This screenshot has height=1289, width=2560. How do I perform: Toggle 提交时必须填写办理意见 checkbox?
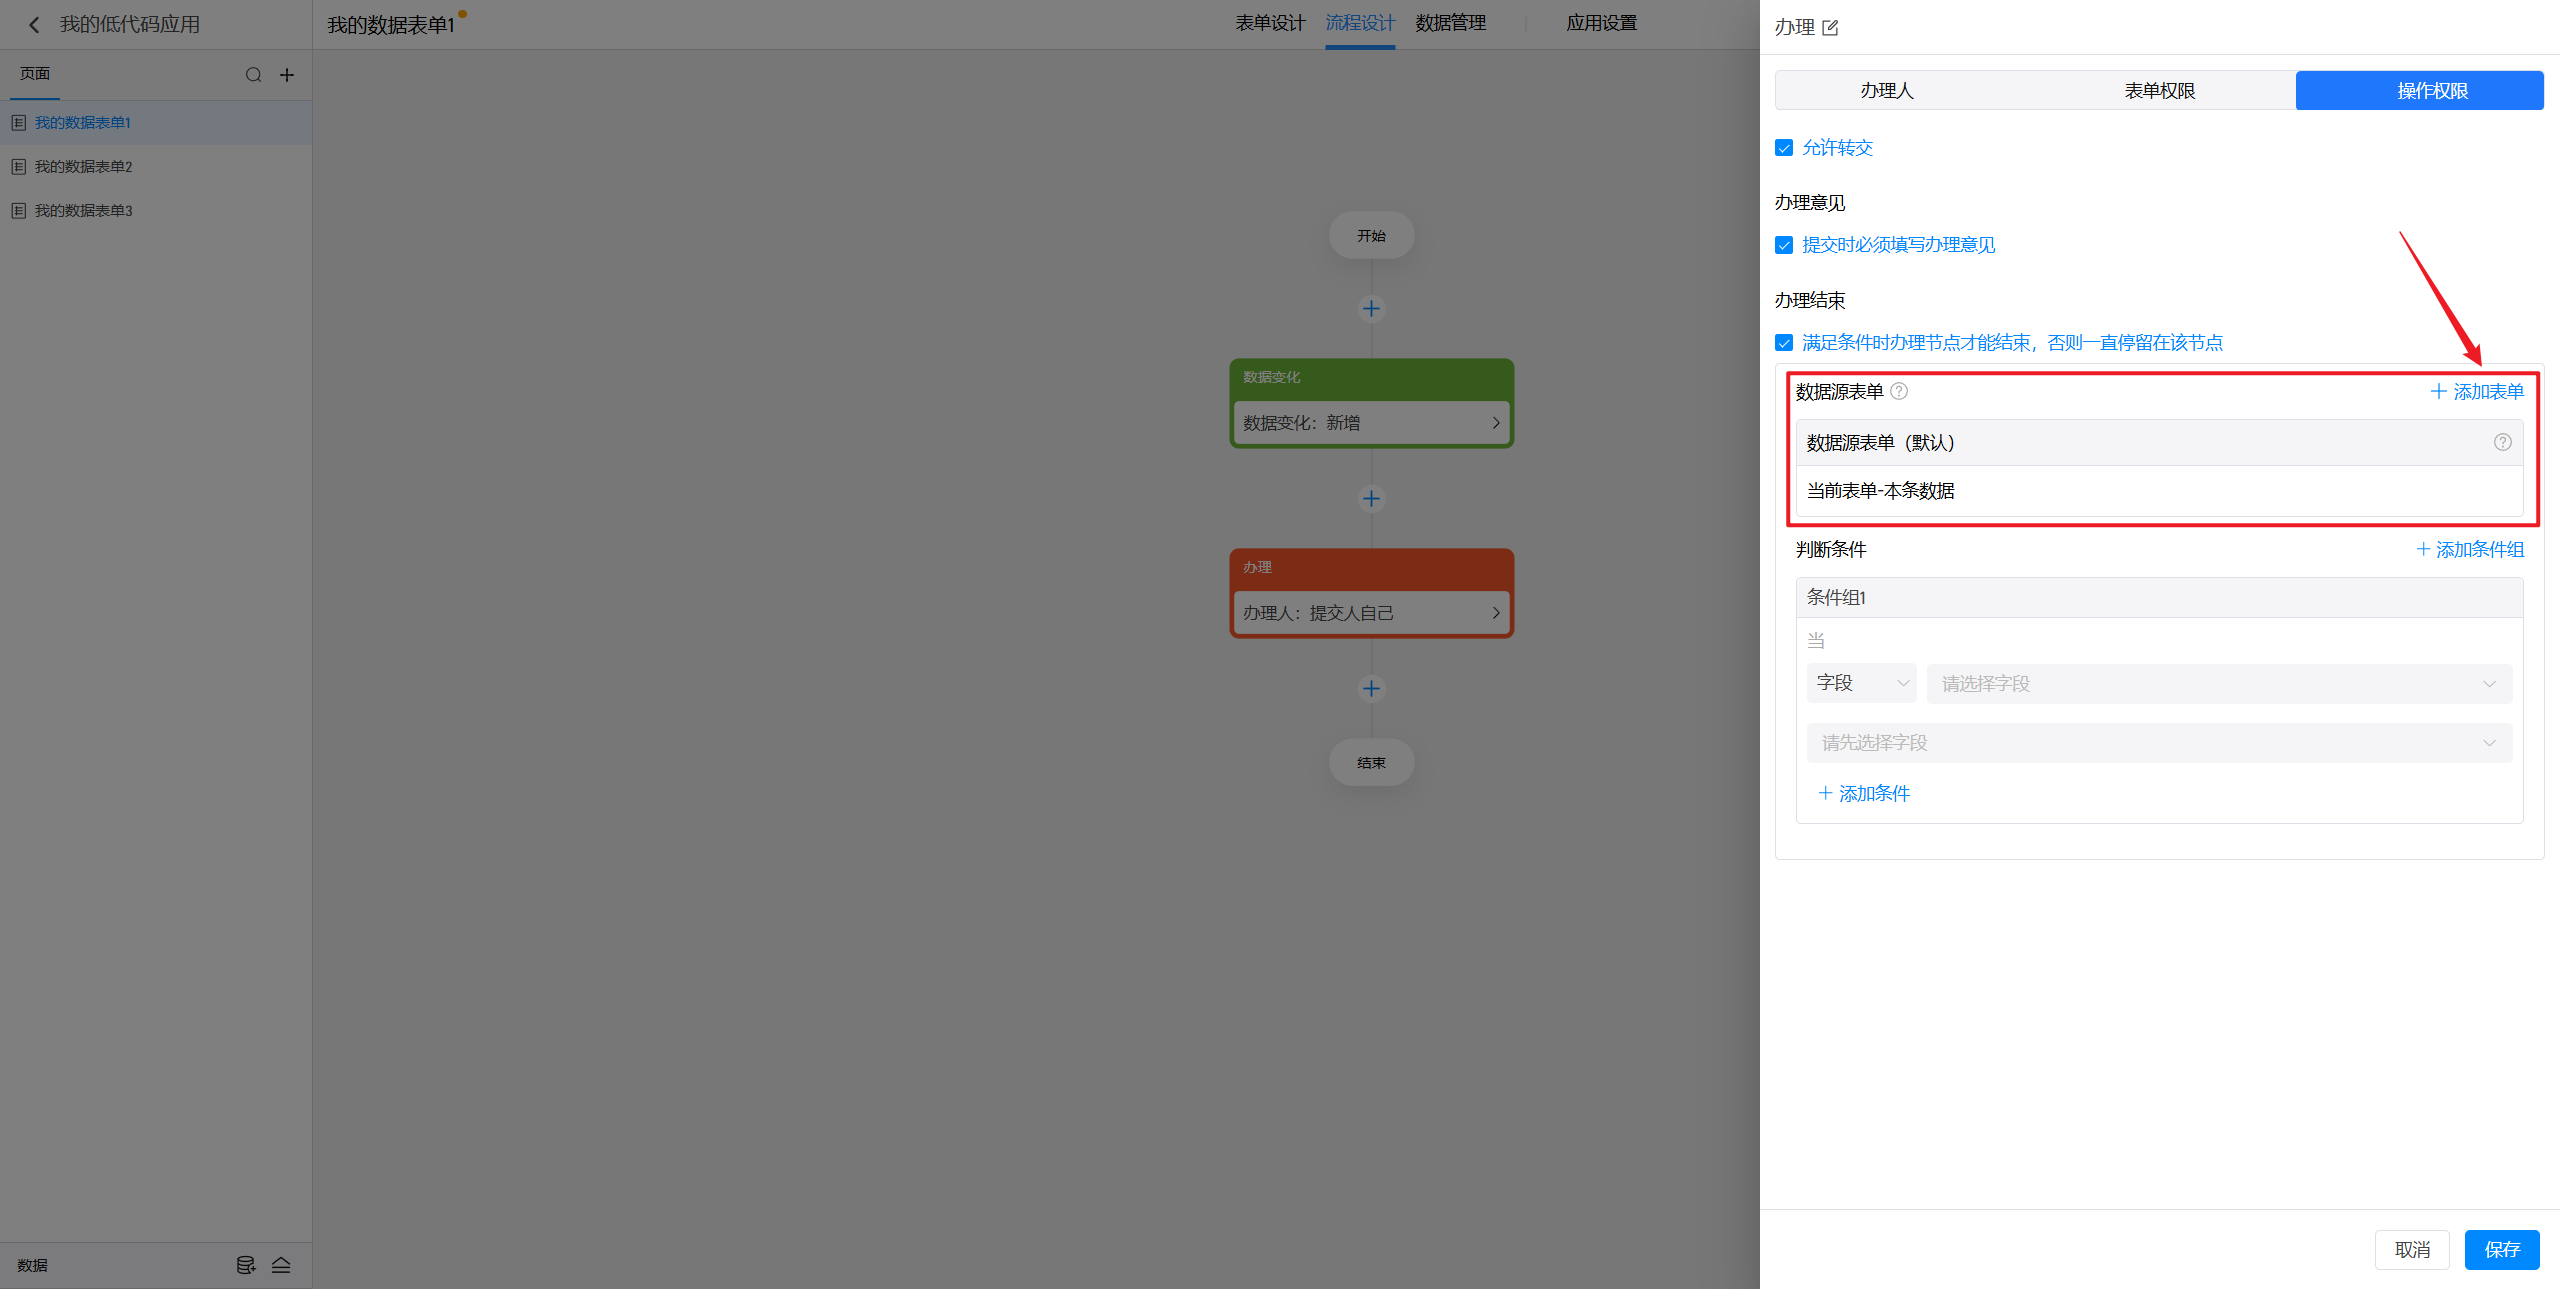pos(1784,245)
